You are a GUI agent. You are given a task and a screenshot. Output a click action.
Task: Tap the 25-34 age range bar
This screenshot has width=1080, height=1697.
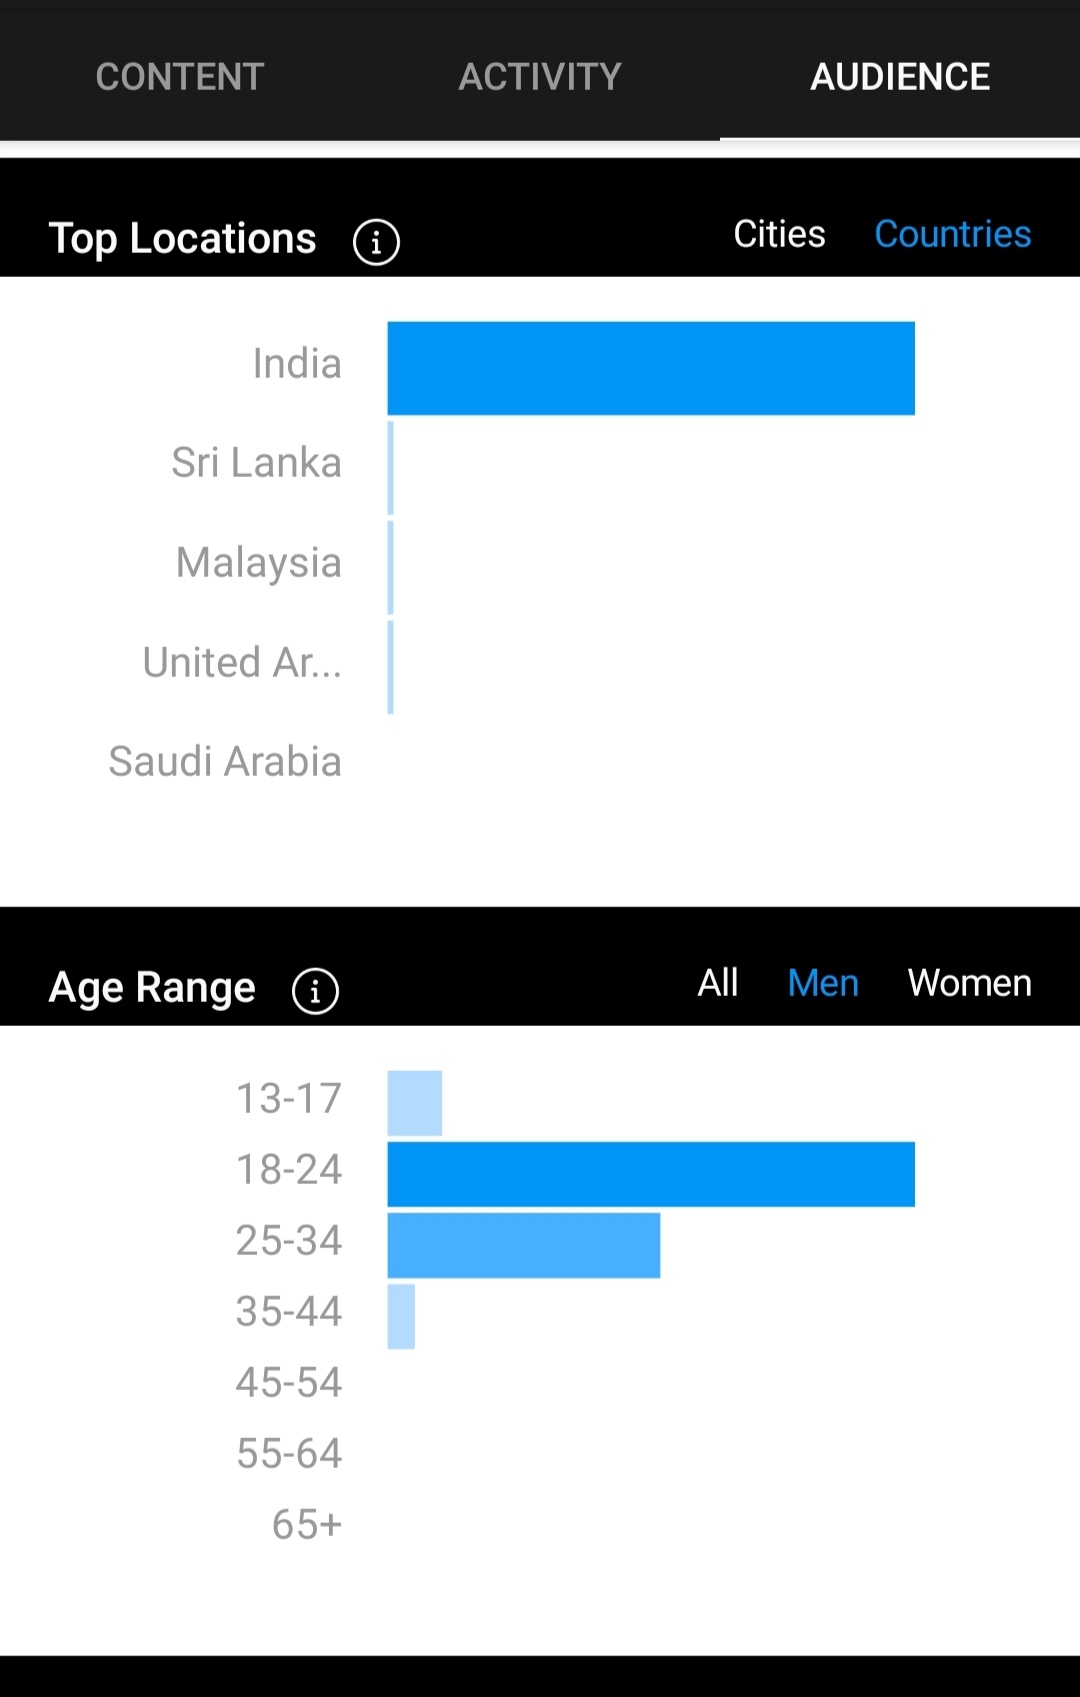tap(524, 1245)
